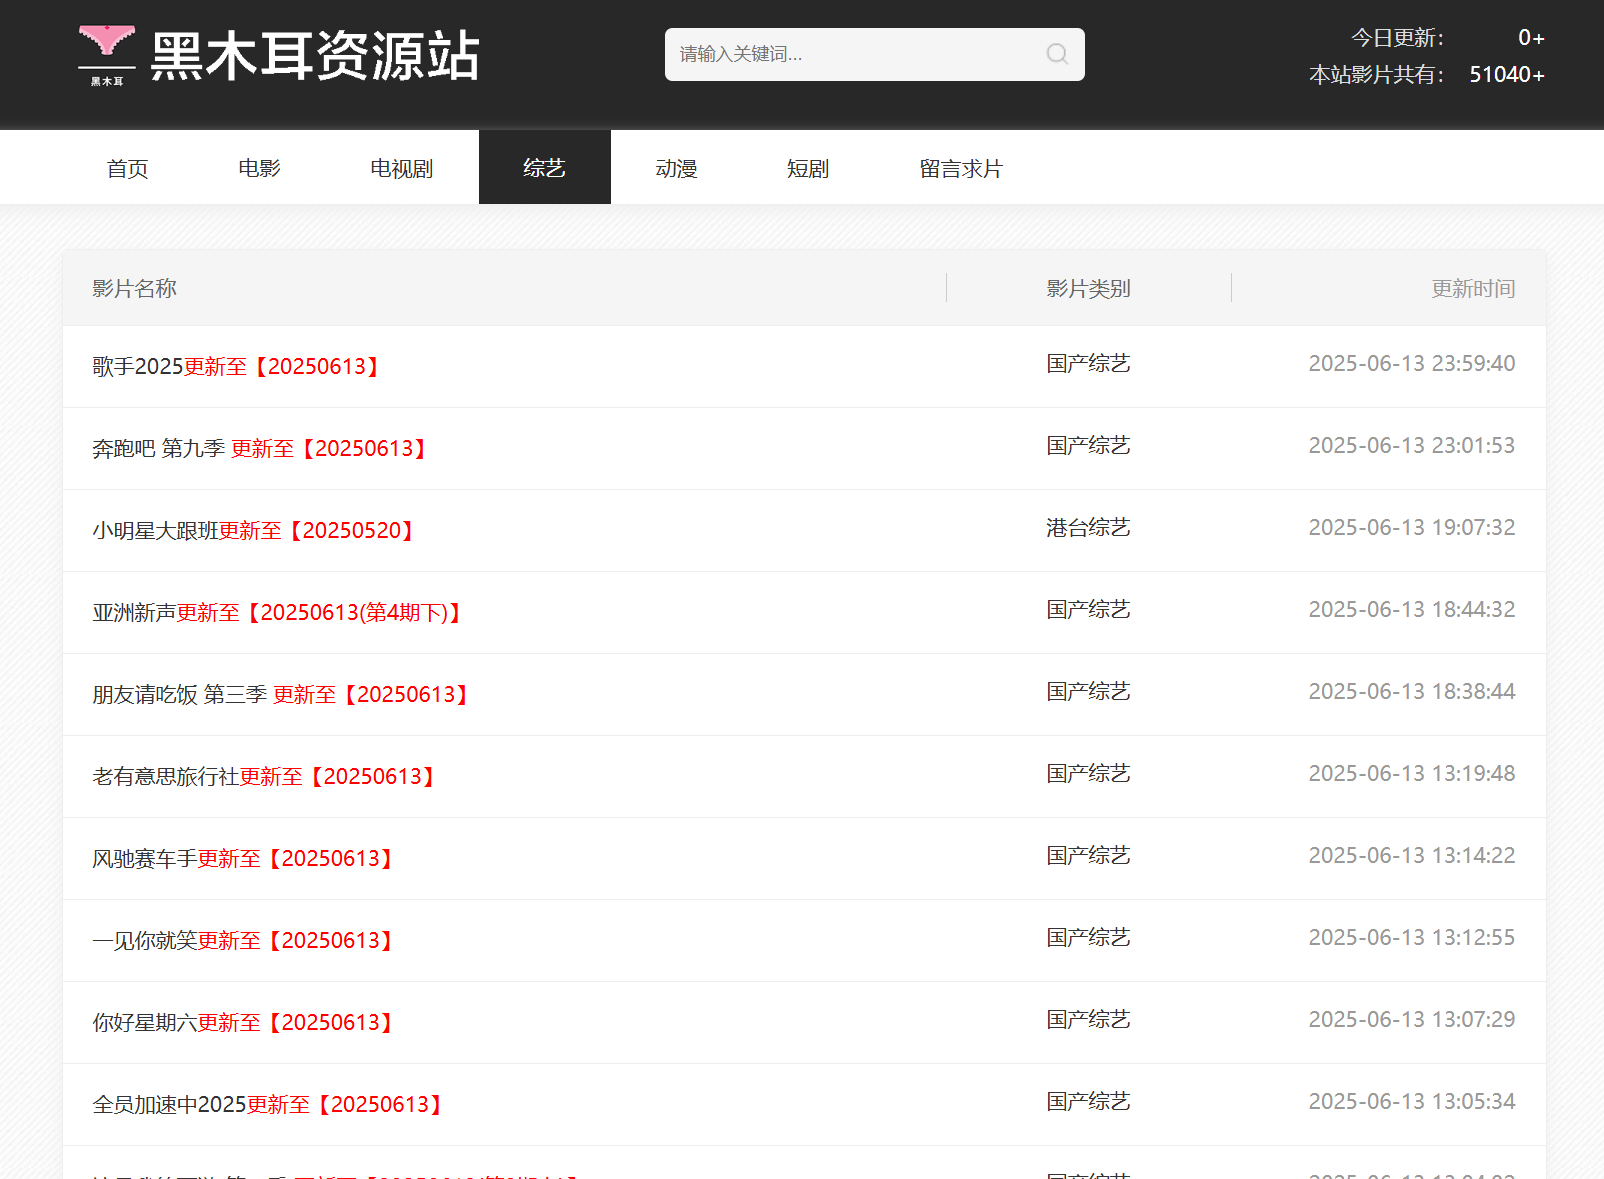Screen dimensions: 1604x1179
Task: Open 朋友请吃饭 第三季 entry link
Action: click(282, 694)
